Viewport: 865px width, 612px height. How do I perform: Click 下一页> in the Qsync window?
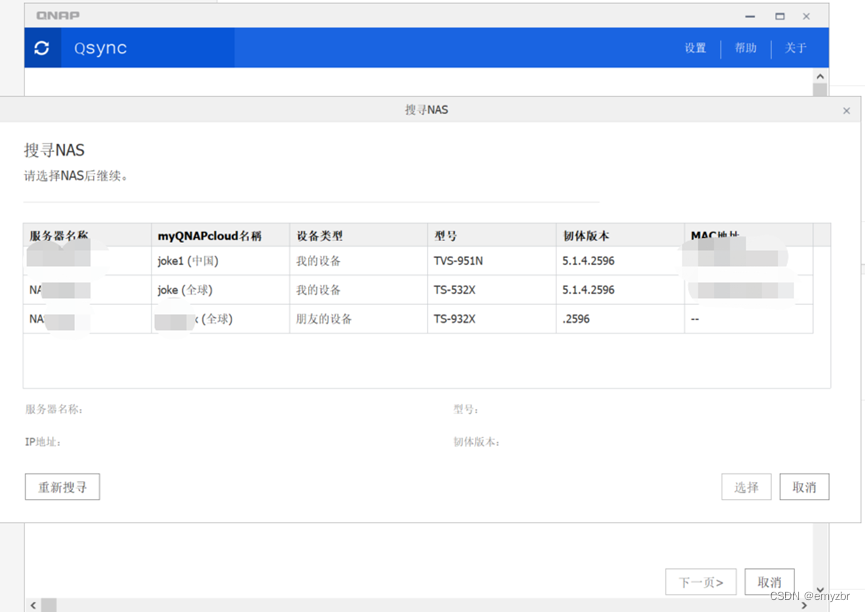pos(701,582)
